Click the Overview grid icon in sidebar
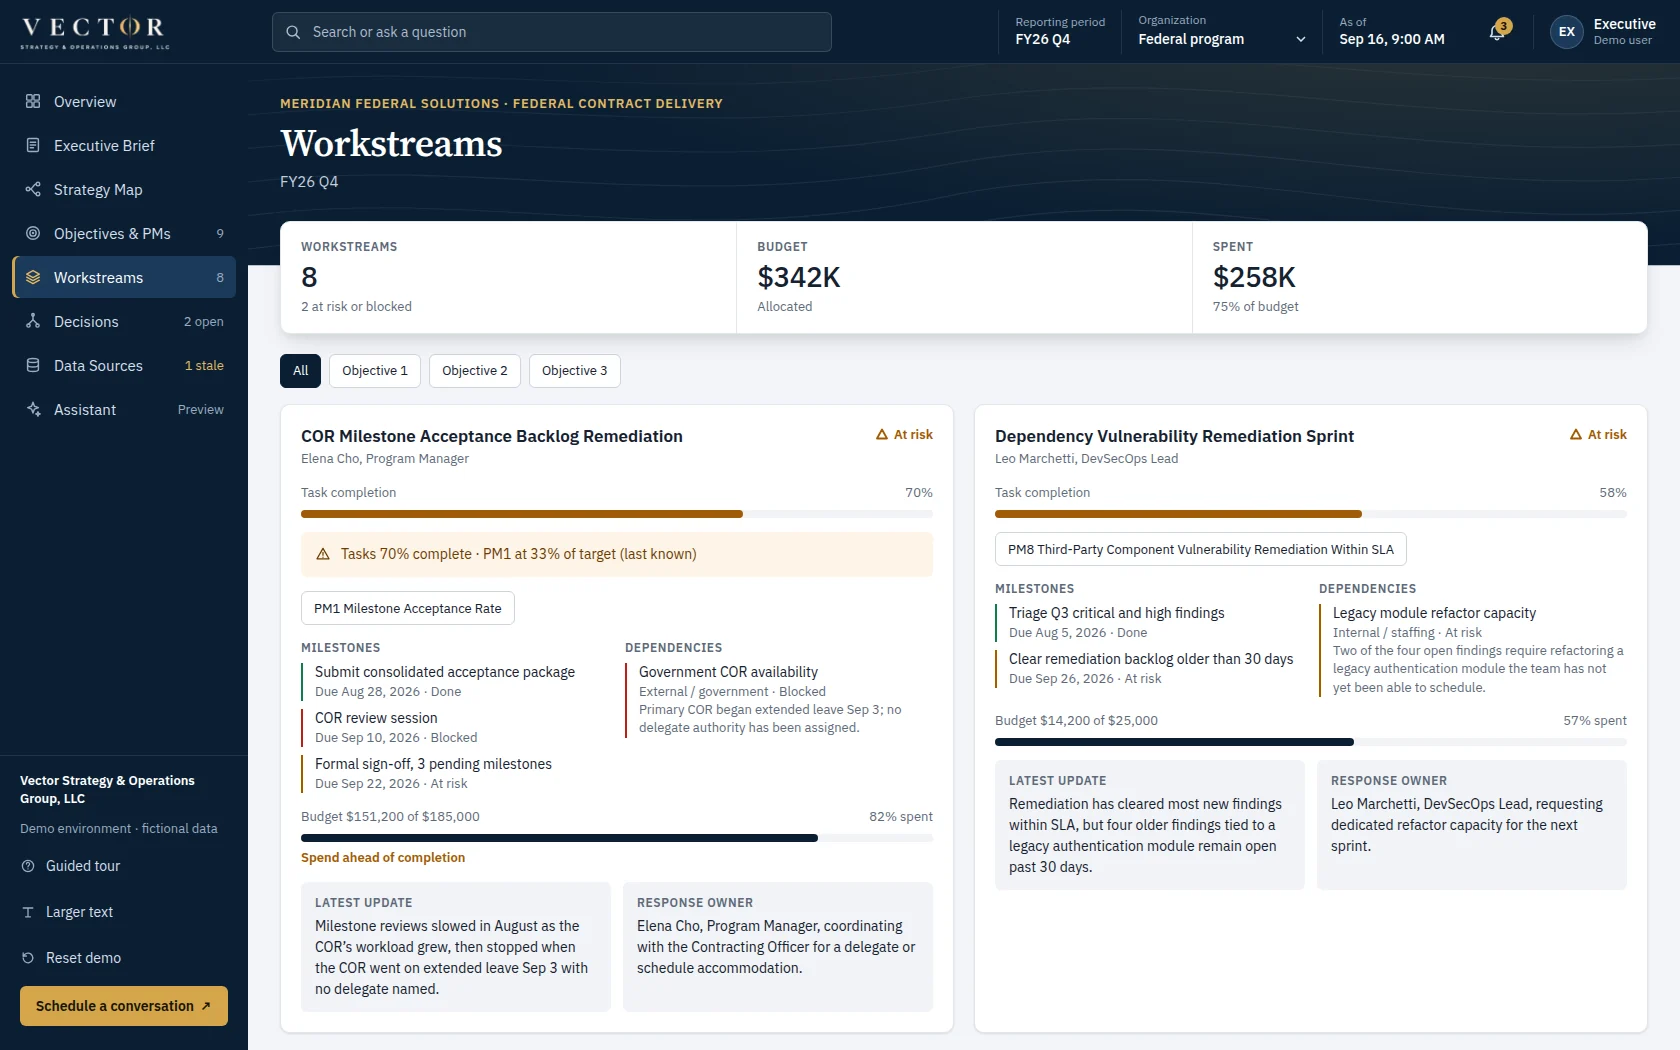Image resolution: width=1680 pixels, height=1050 pixels. [x=33, y=101]
